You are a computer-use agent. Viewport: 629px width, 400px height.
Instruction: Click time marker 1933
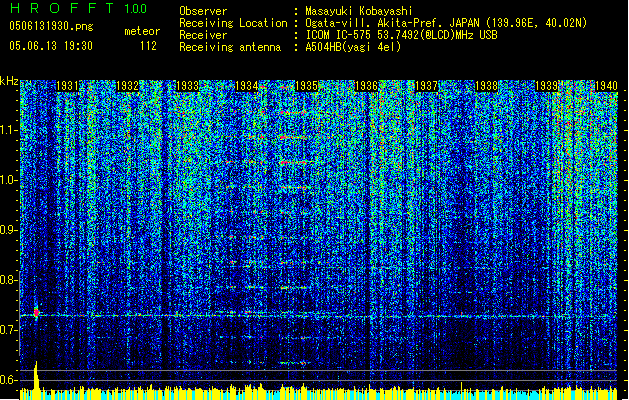(187, 86)
